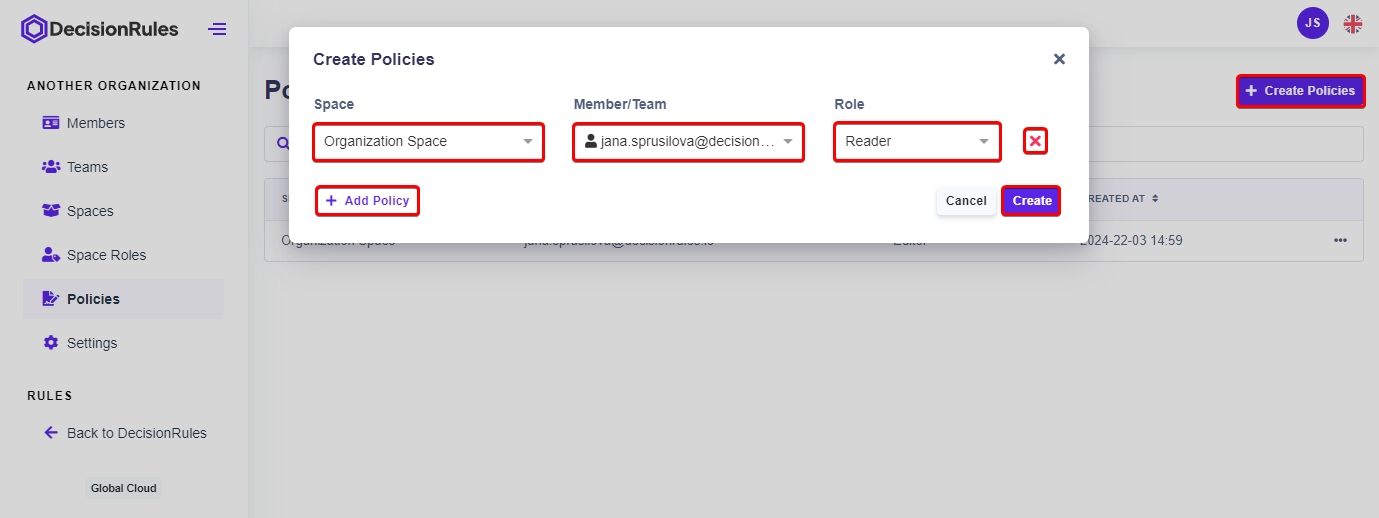
Task: Click the DecisionRules logo icon
Action: tap(34, 29)
